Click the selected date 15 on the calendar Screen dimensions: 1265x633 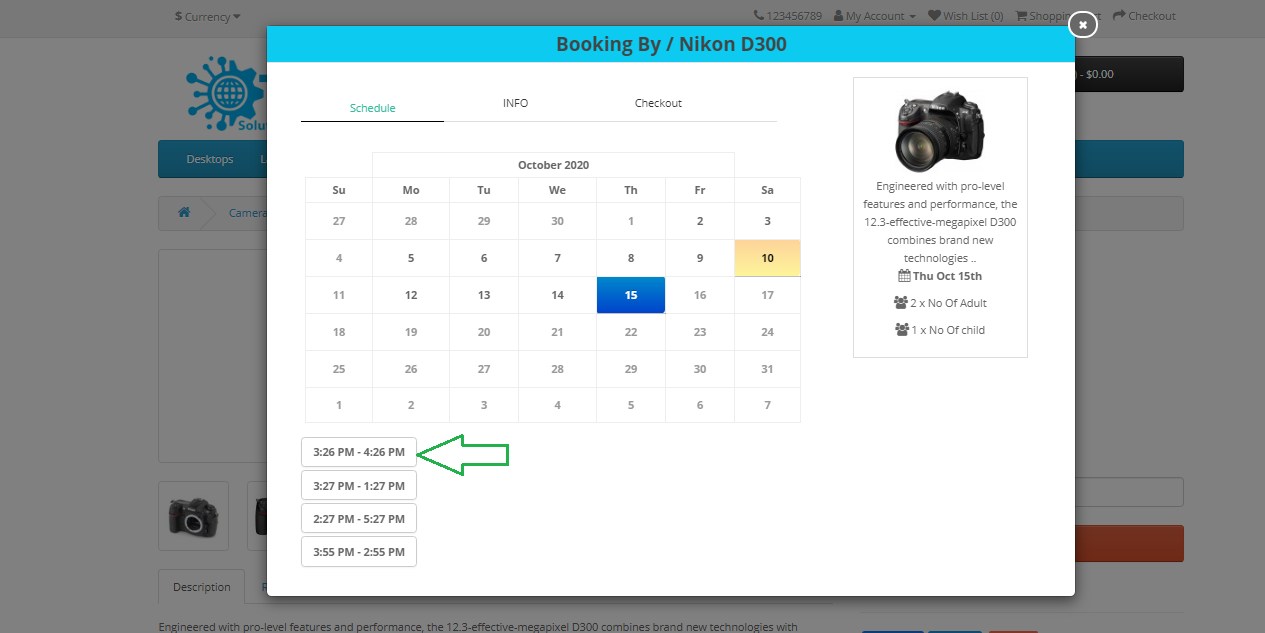(631, 295)
